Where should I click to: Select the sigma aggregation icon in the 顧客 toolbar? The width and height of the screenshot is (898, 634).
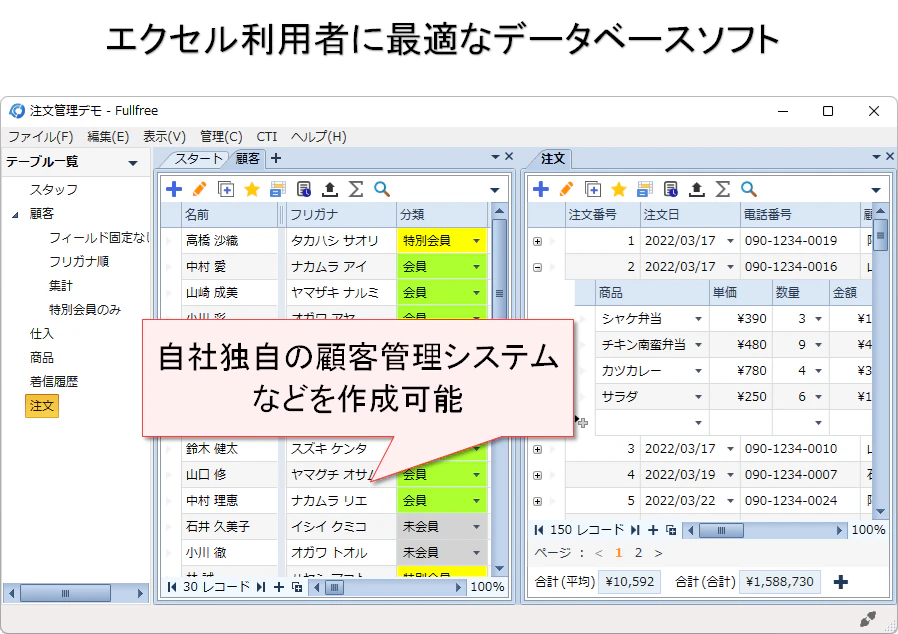pos(356,188)
